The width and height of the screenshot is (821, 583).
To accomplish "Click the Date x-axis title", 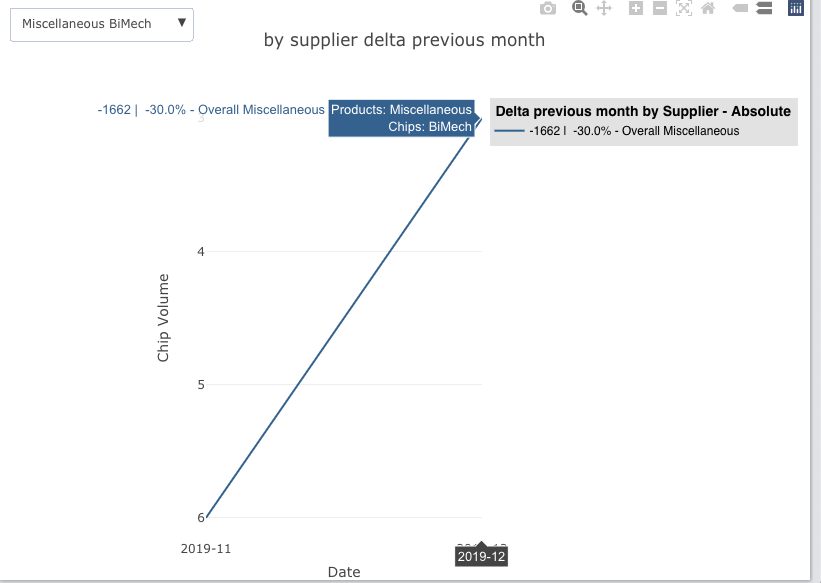I will click(x=343, y=572).
